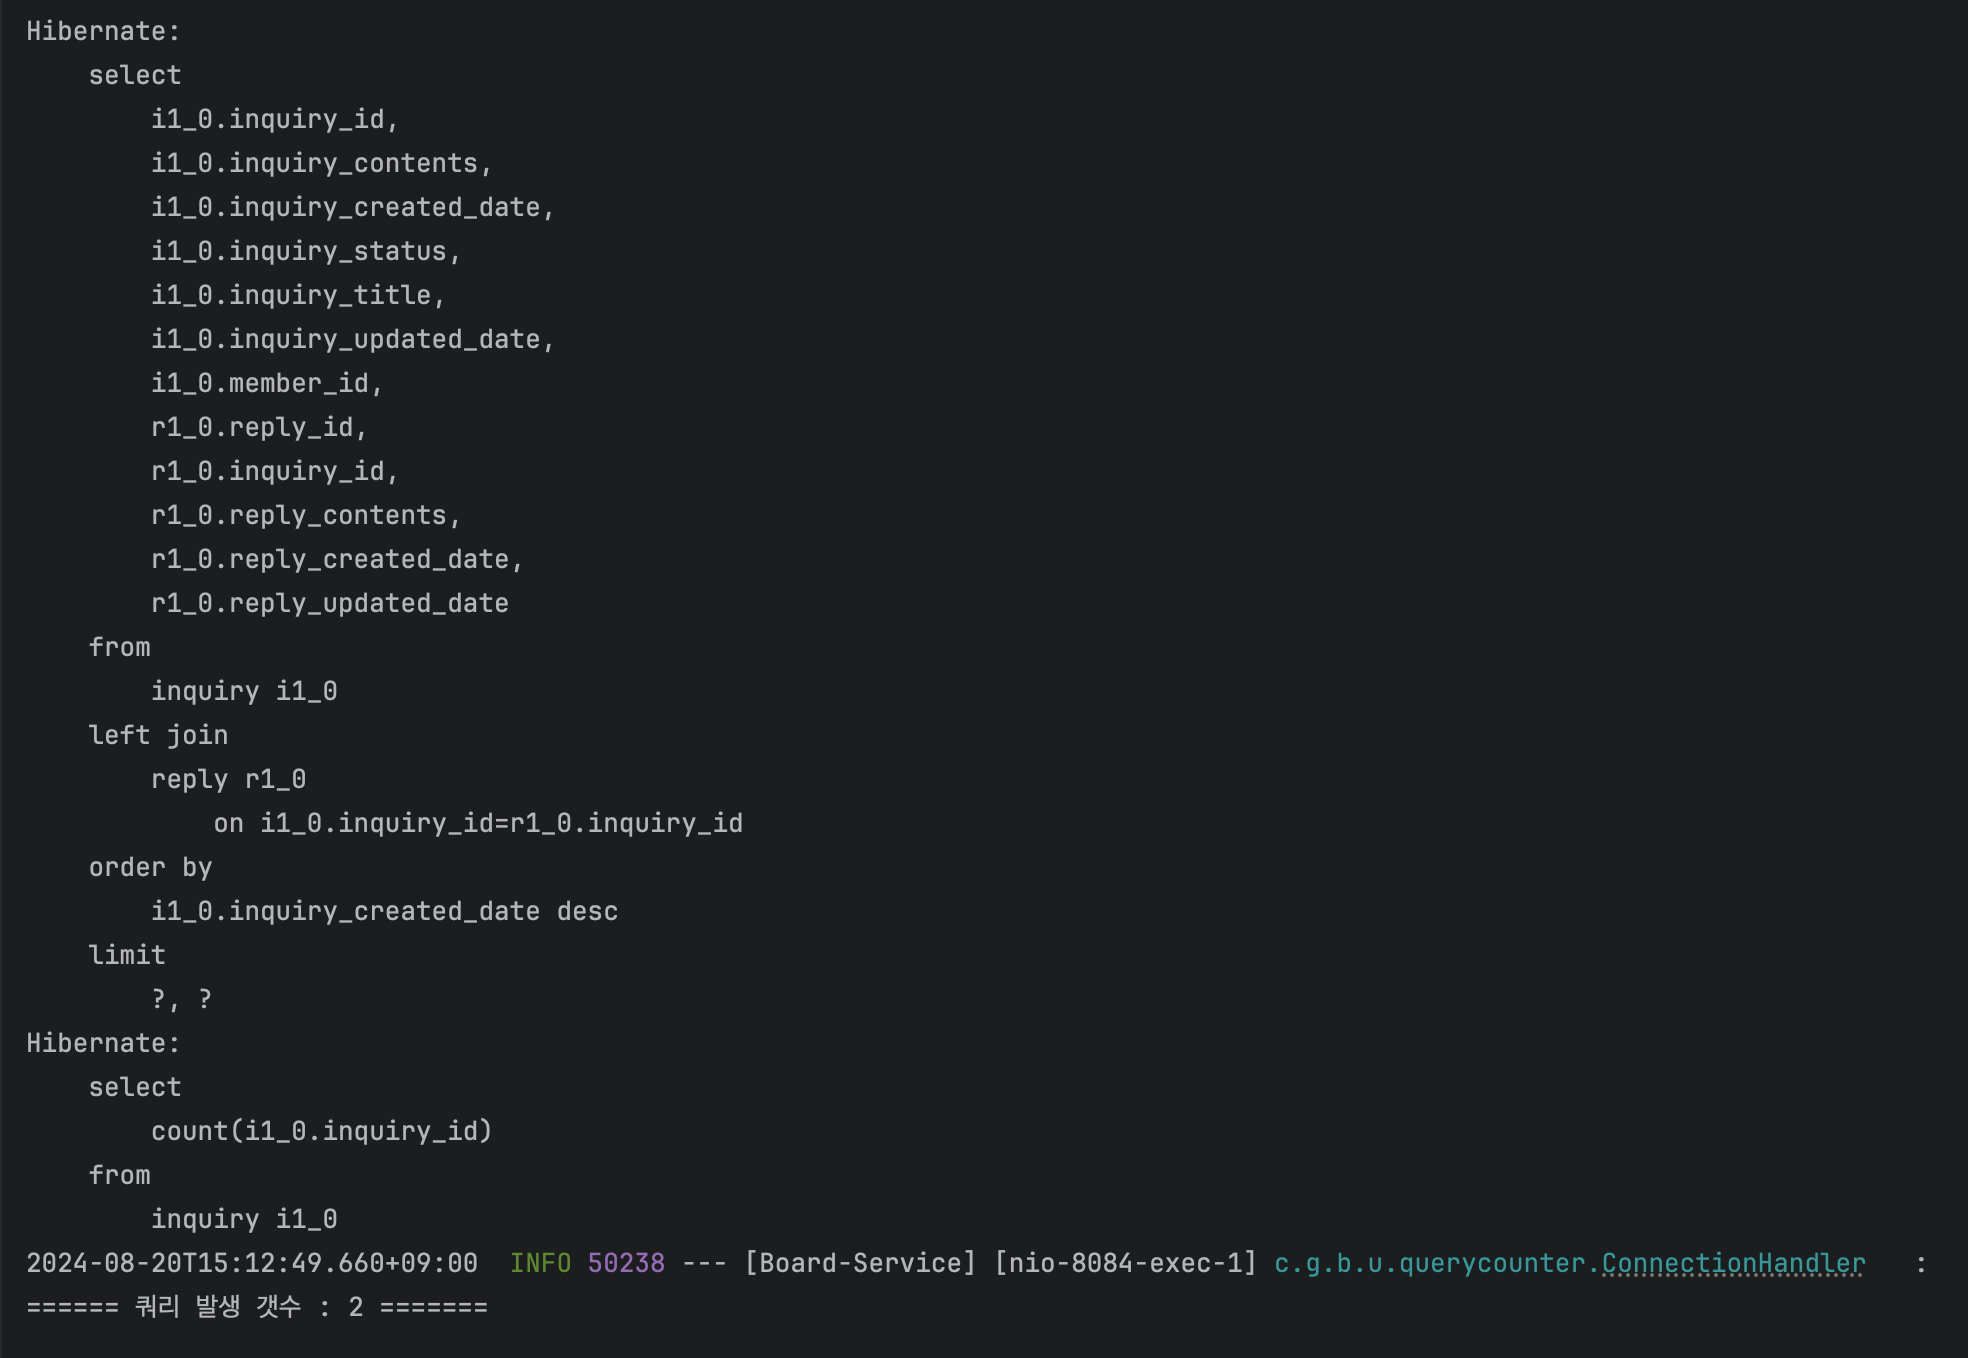This screenshot has height=1358, width=1968.
Task: Click 'r1_0.reply_created_date,' line
Action: [337, 559]
